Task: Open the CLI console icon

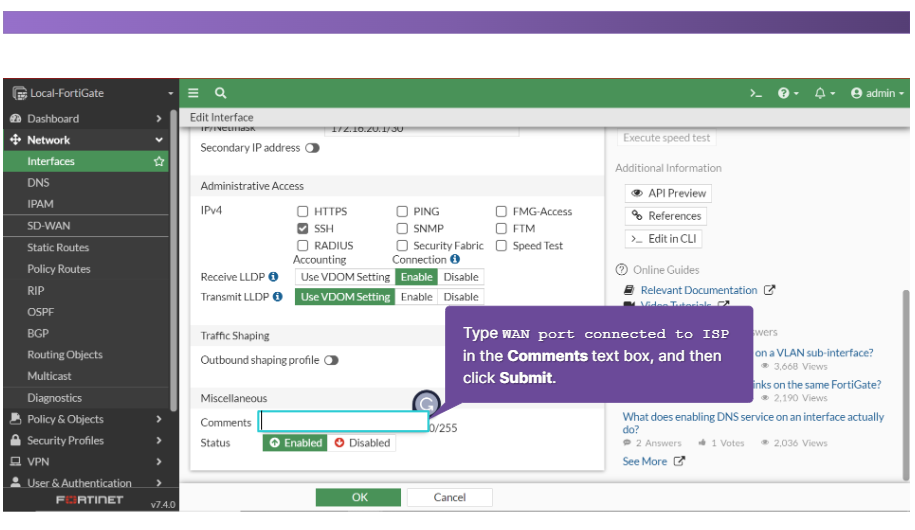Action: (756, 93)
